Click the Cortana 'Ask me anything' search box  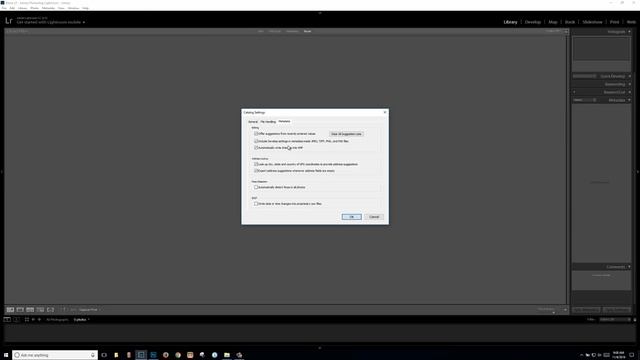point(55,355)
